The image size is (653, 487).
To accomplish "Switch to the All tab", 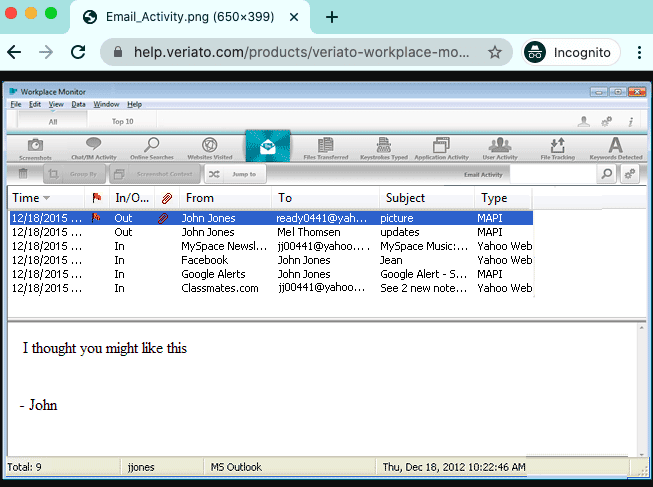I will tap(53, 122).
